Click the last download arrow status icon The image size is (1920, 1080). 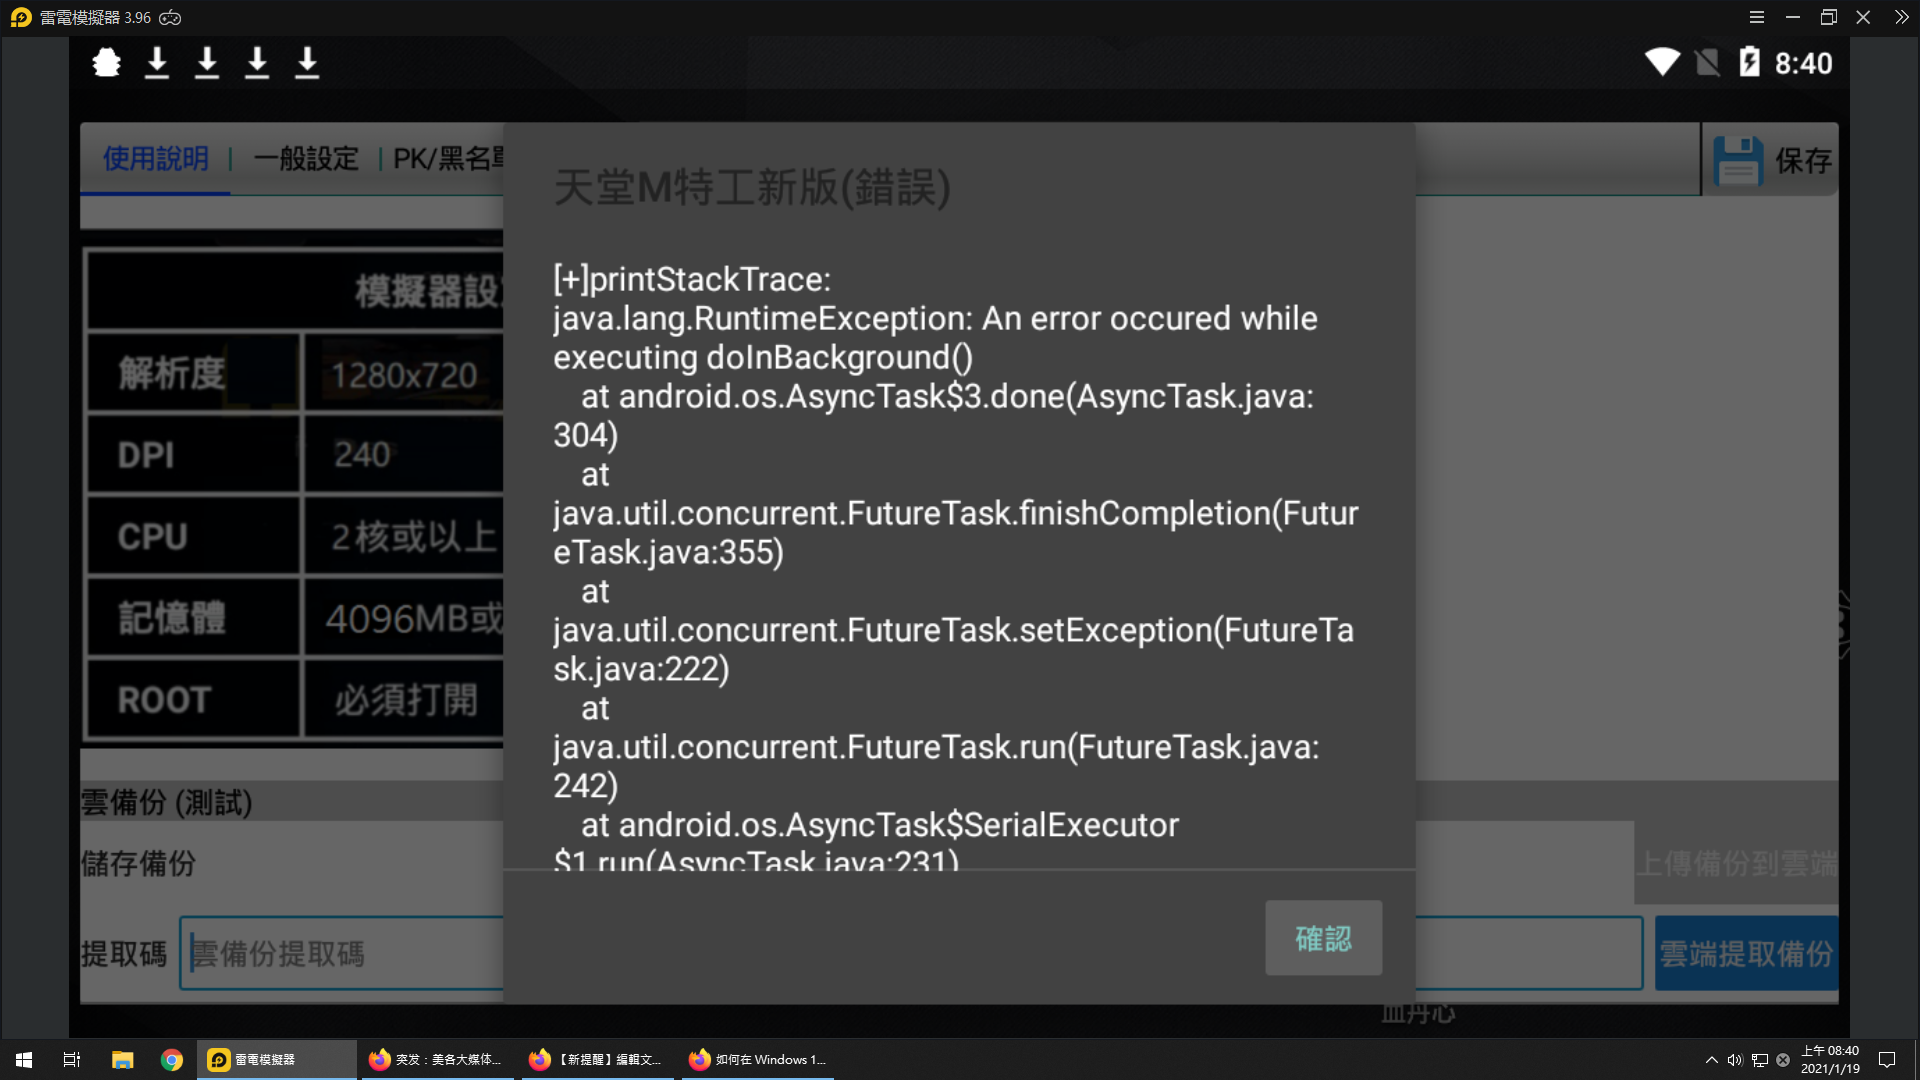[x=307, y=63]
